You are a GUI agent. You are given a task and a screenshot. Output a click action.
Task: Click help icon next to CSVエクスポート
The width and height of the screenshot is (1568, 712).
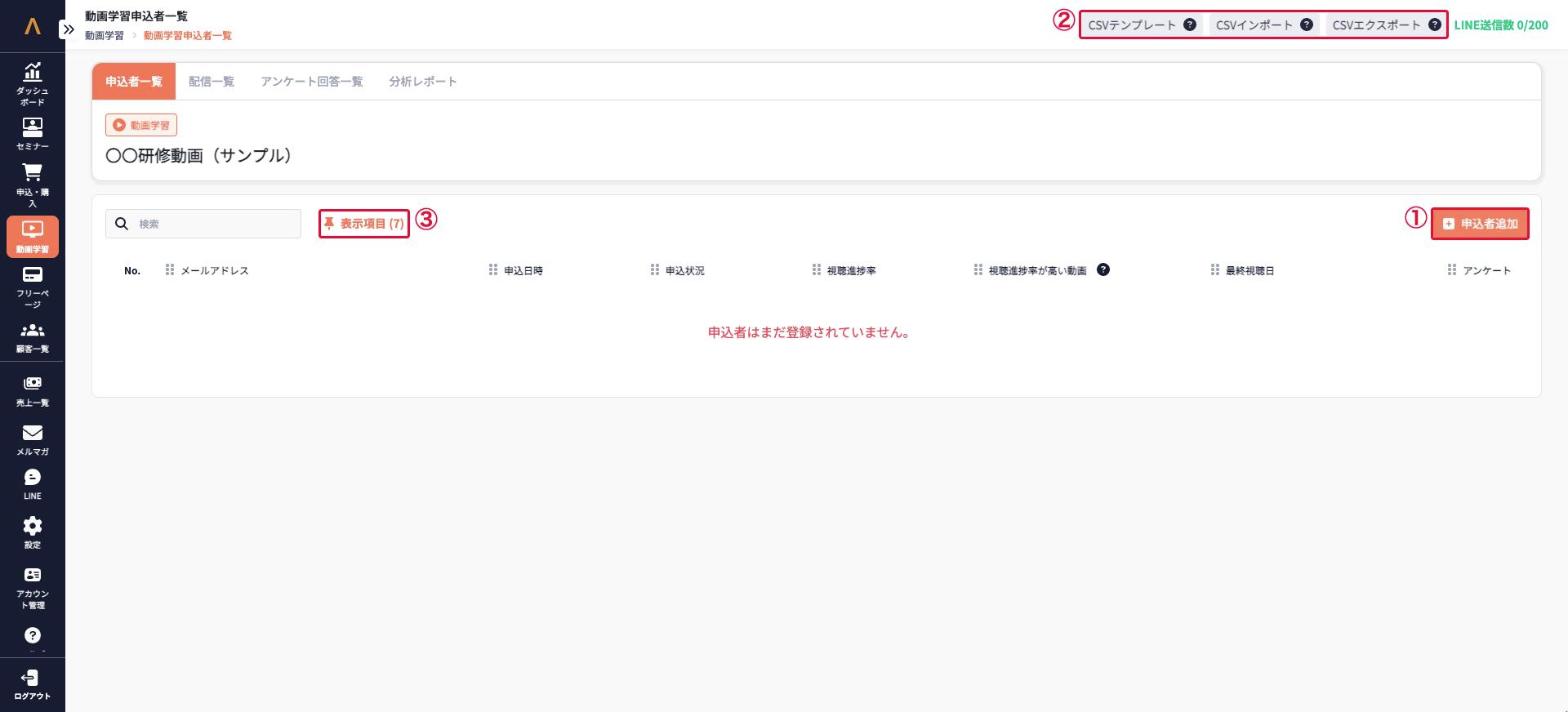tap(1435, 25)
